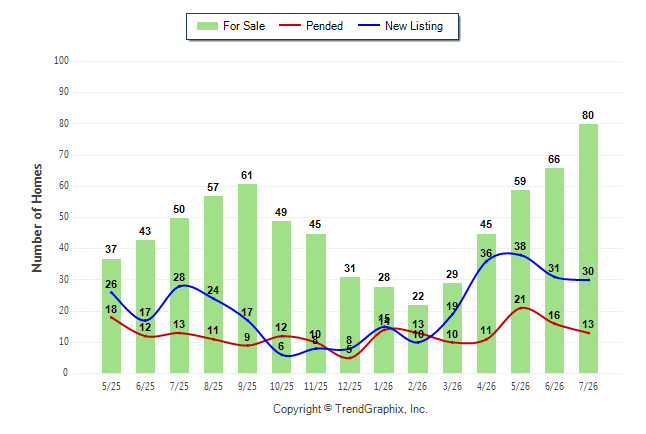Click the 2/26 bar labeled 22

click(418, 339)
